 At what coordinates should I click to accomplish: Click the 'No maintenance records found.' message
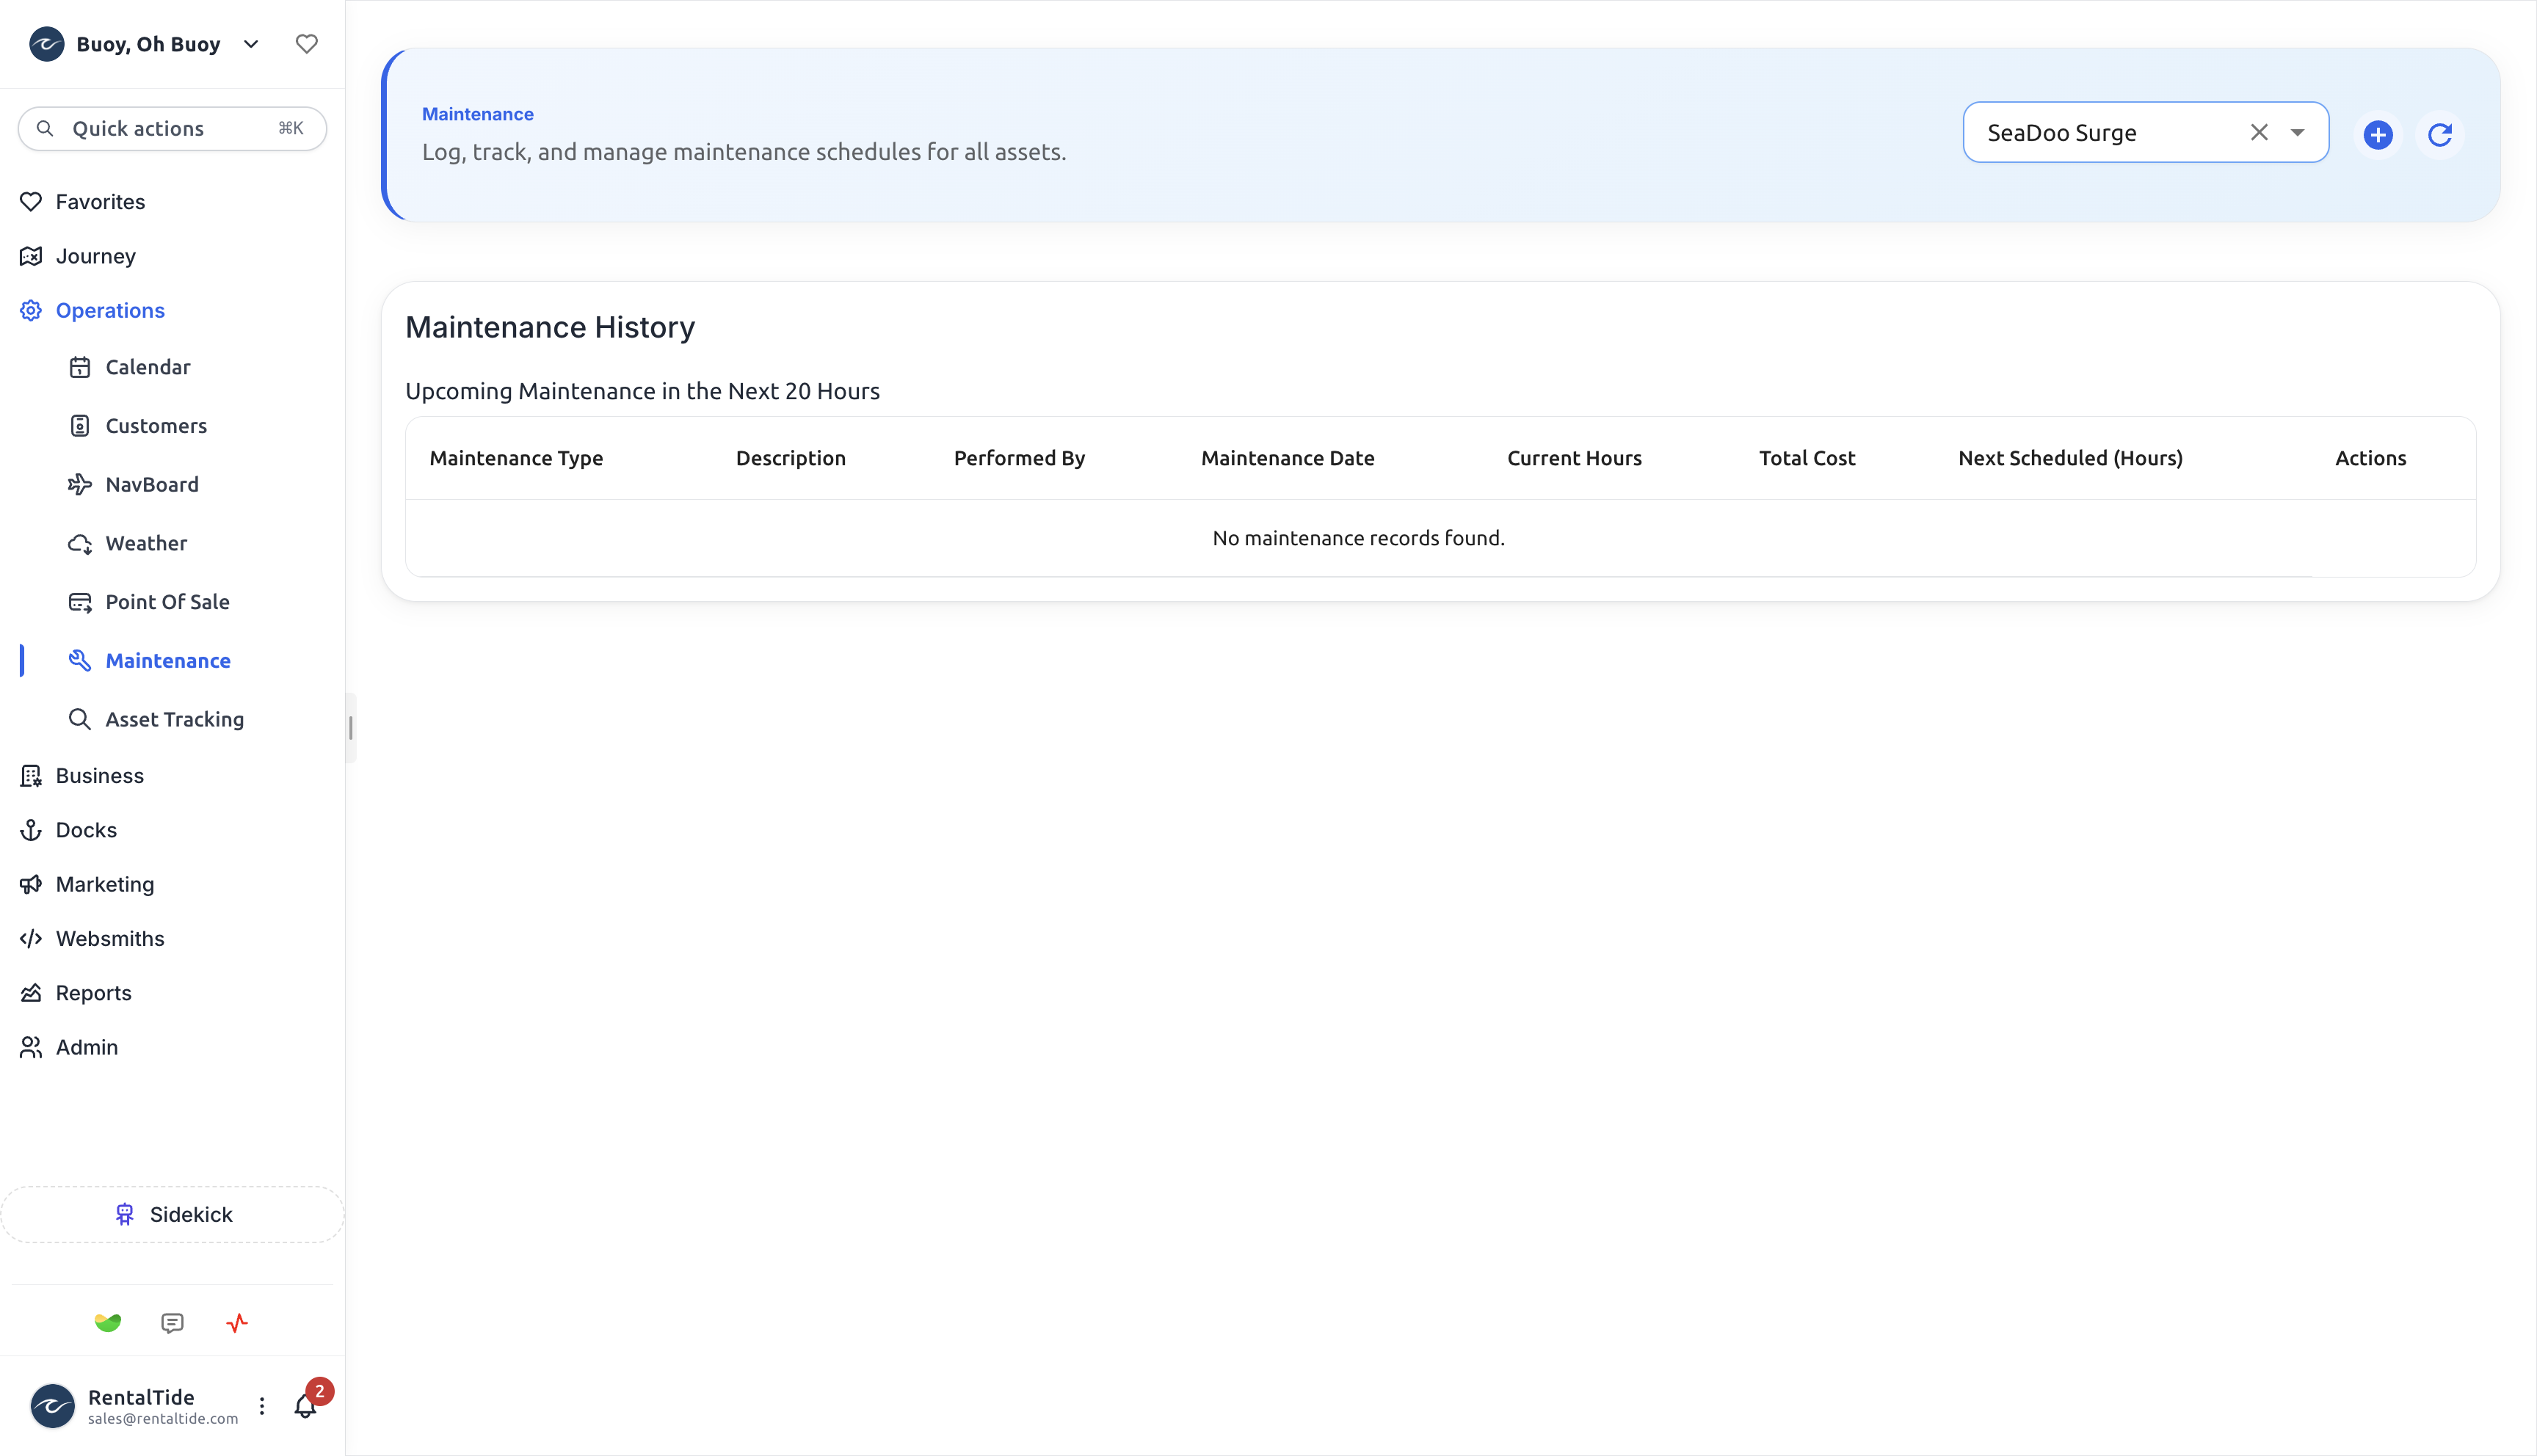point(1358,538)
